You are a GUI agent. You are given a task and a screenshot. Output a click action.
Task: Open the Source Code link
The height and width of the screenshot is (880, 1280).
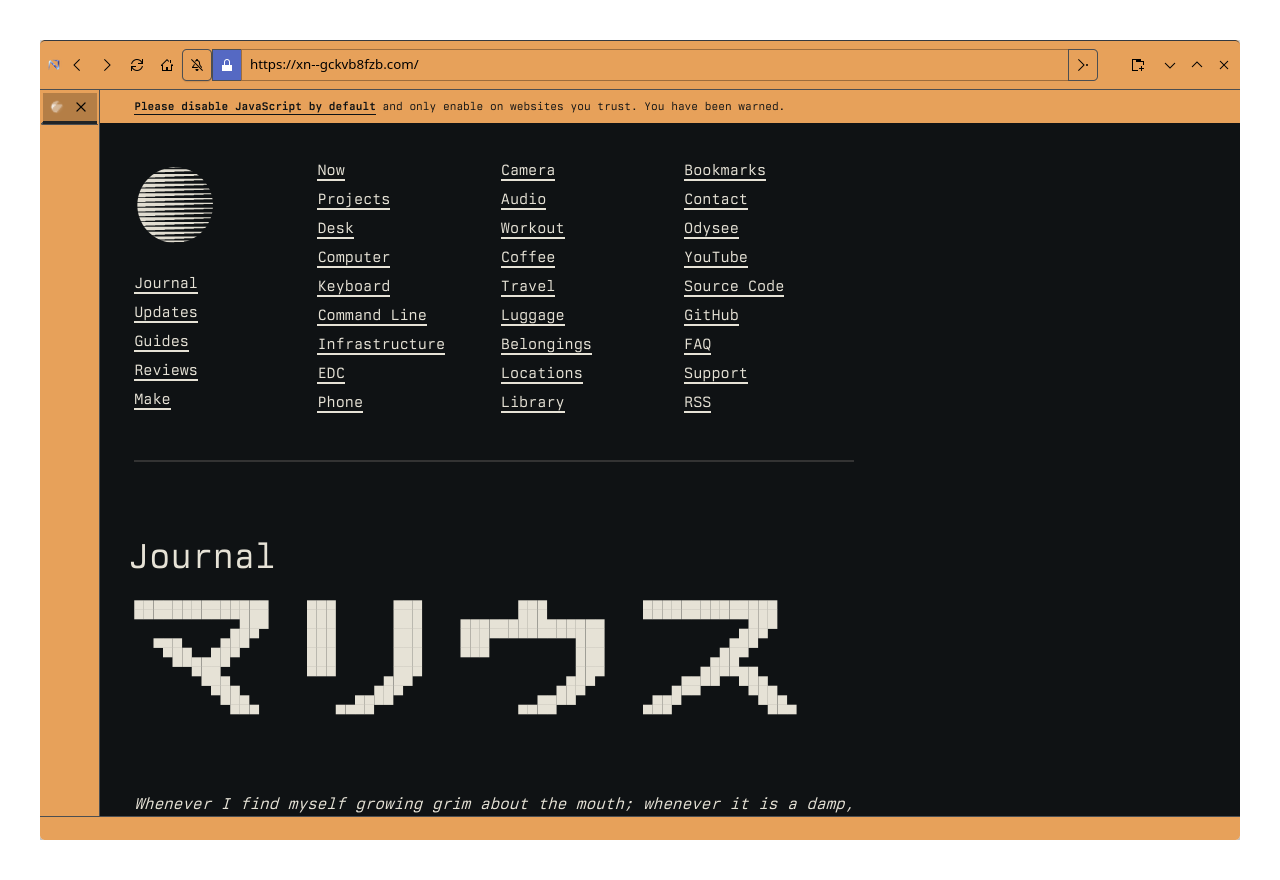point(734,287)
